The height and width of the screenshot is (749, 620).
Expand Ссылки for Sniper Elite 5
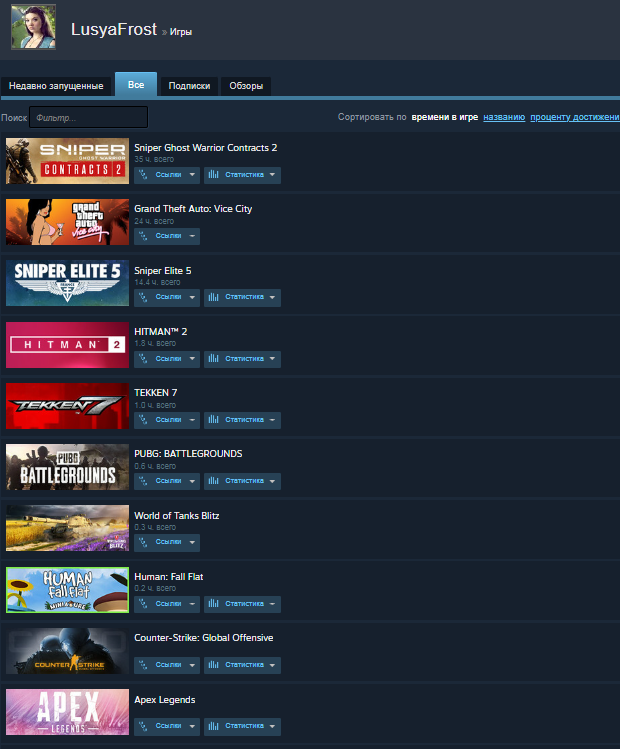(x=167, y=297)
